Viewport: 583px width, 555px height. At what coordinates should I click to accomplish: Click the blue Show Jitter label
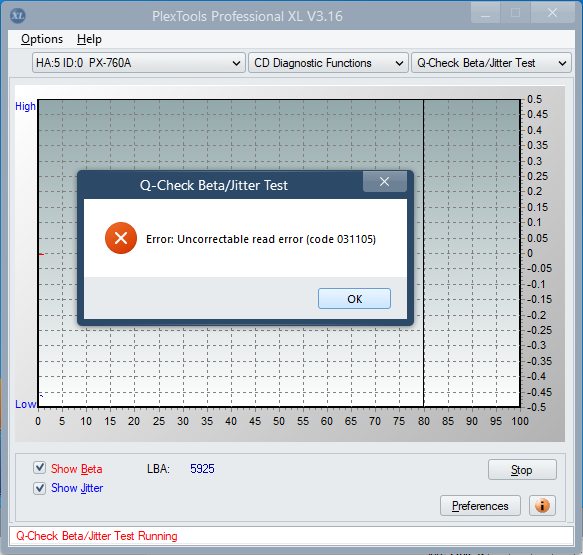pos(77,488)
